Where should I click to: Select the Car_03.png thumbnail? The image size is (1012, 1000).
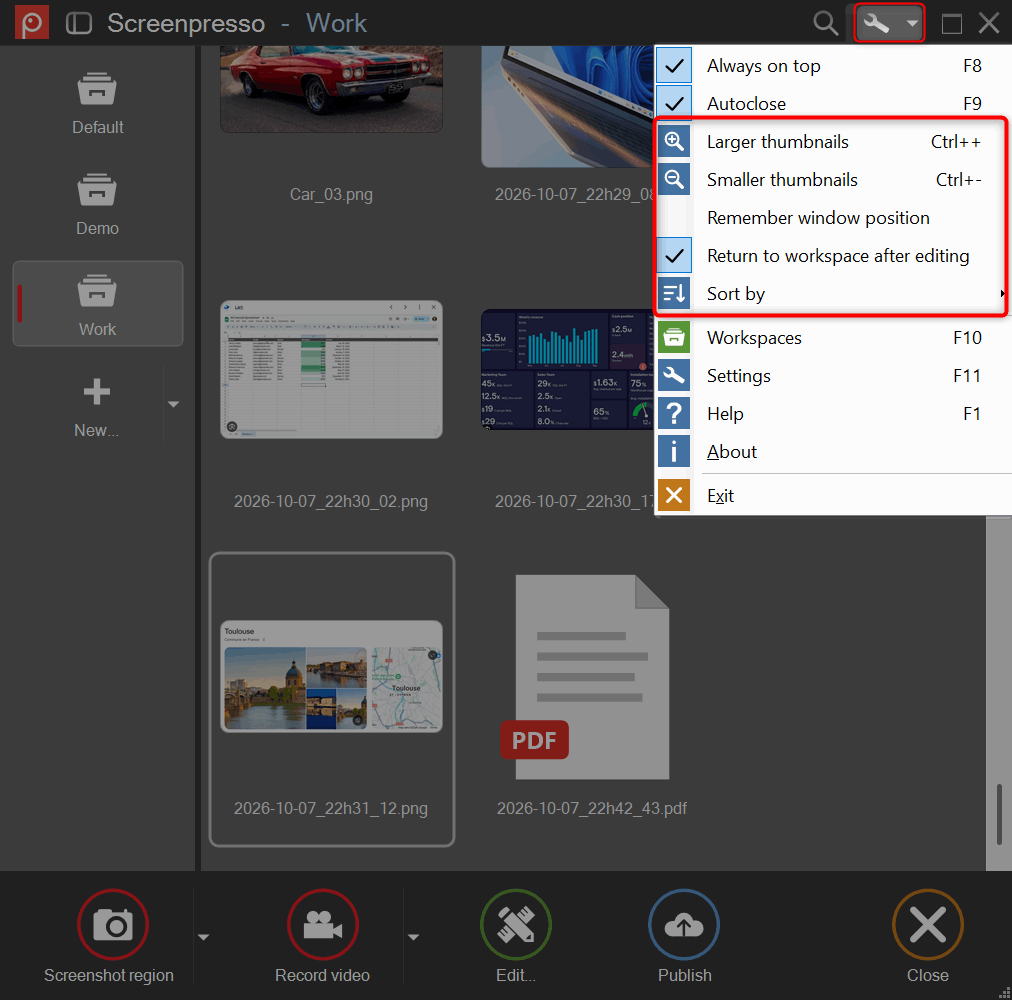point(331,88)
